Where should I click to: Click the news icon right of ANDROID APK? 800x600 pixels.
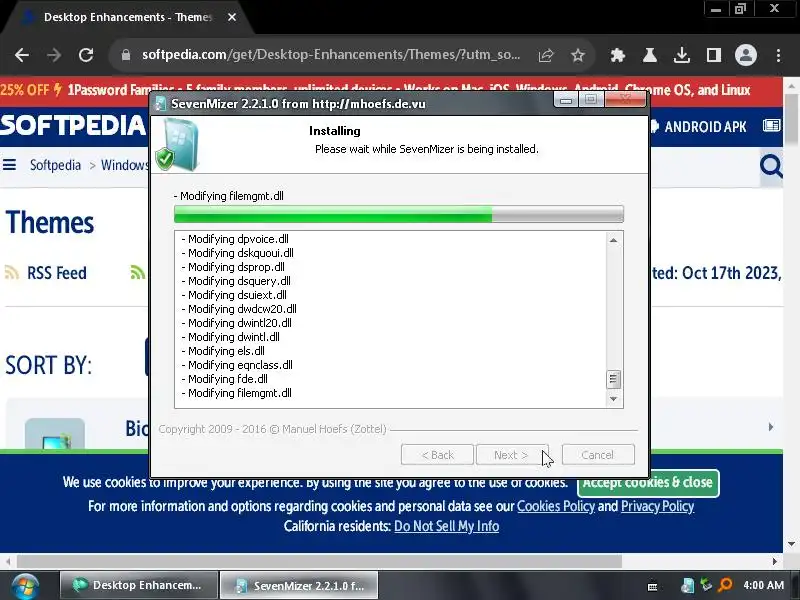771,126
